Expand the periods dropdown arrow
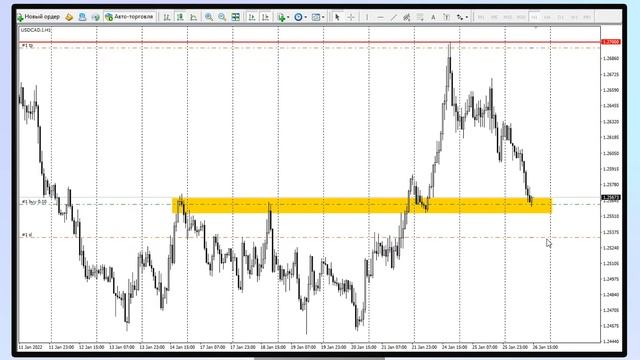This screenshot has height=360, width=640. coord(306,18)
